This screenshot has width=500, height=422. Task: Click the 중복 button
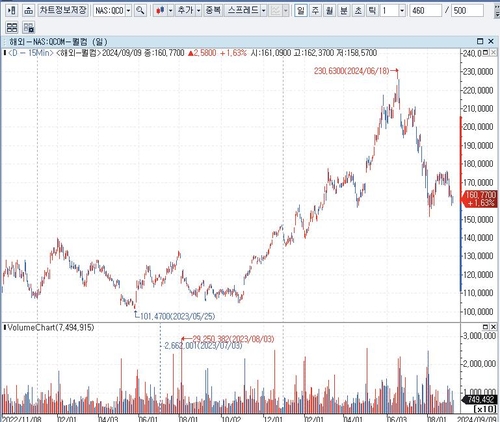tap(213, 11)
